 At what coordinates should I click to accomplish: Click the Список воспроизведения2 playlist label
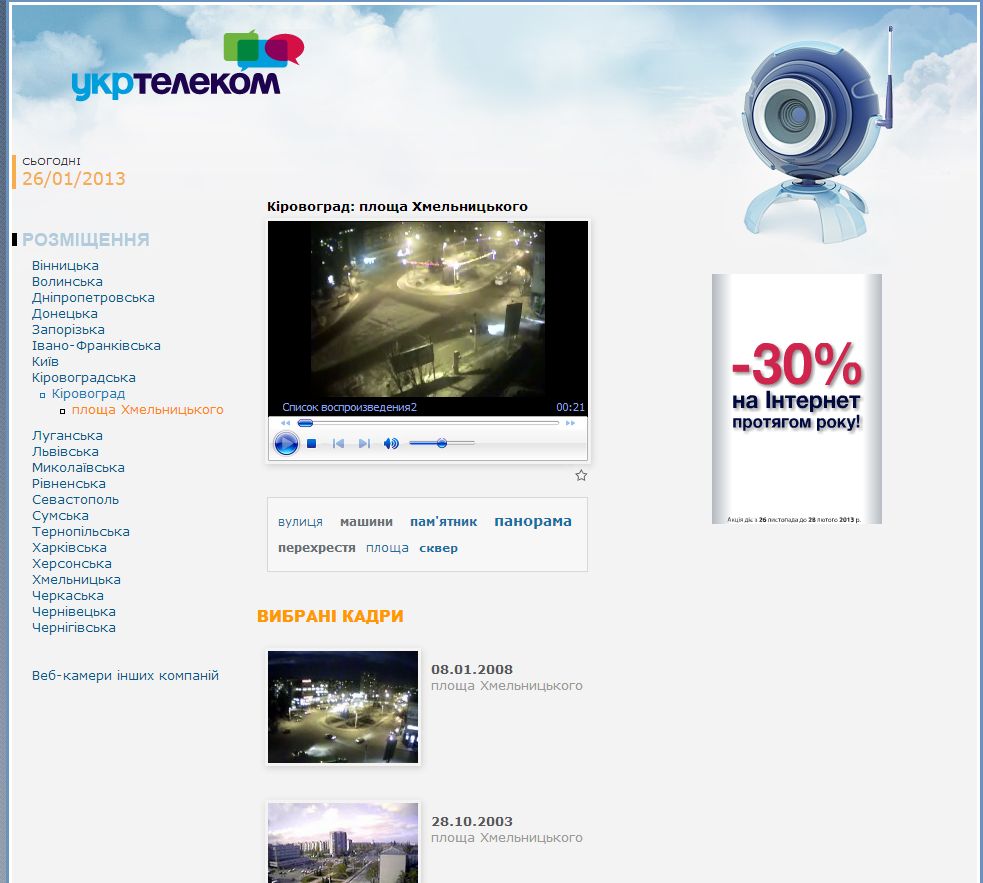pos(349,408)
